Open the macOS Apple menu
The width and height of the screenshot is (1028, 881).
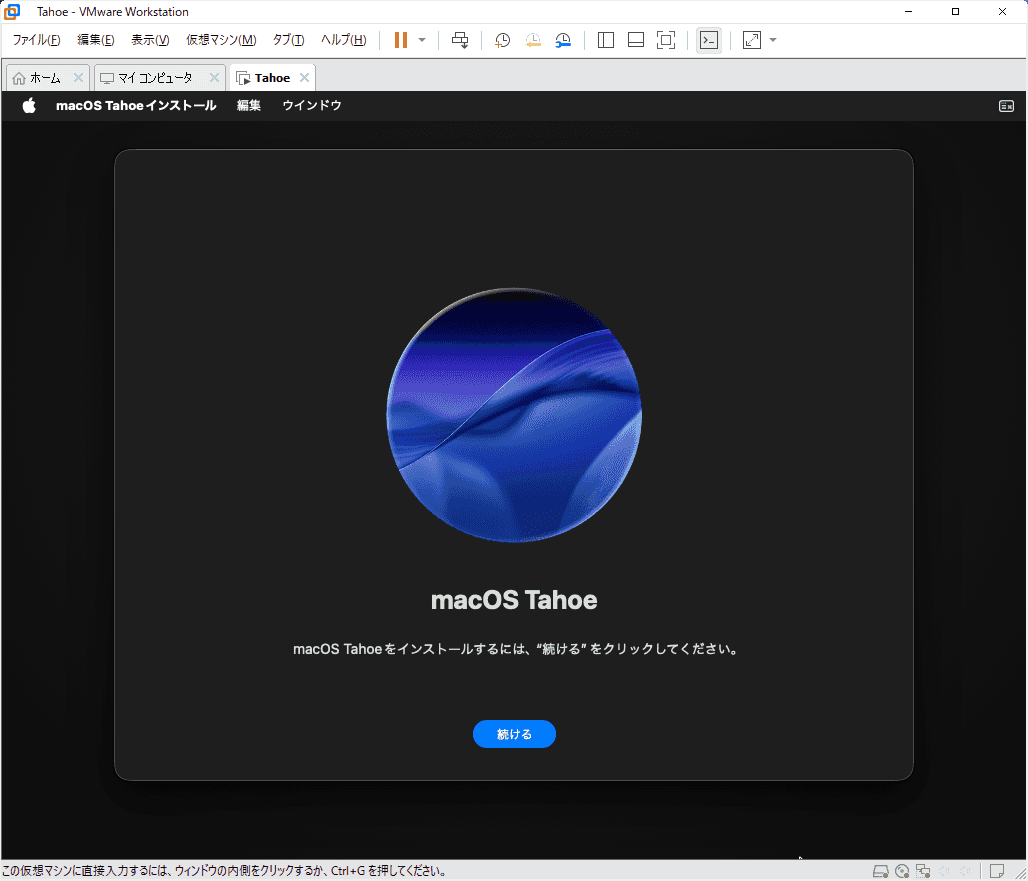point(29,106)
